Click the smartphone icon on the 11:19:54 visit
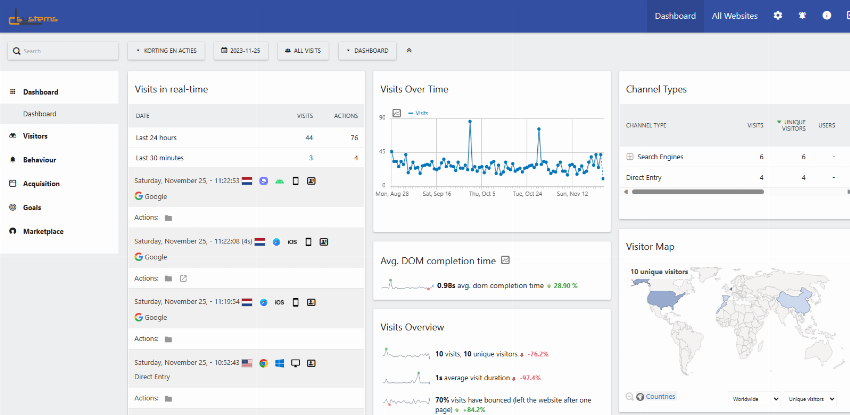 point(295,302)
